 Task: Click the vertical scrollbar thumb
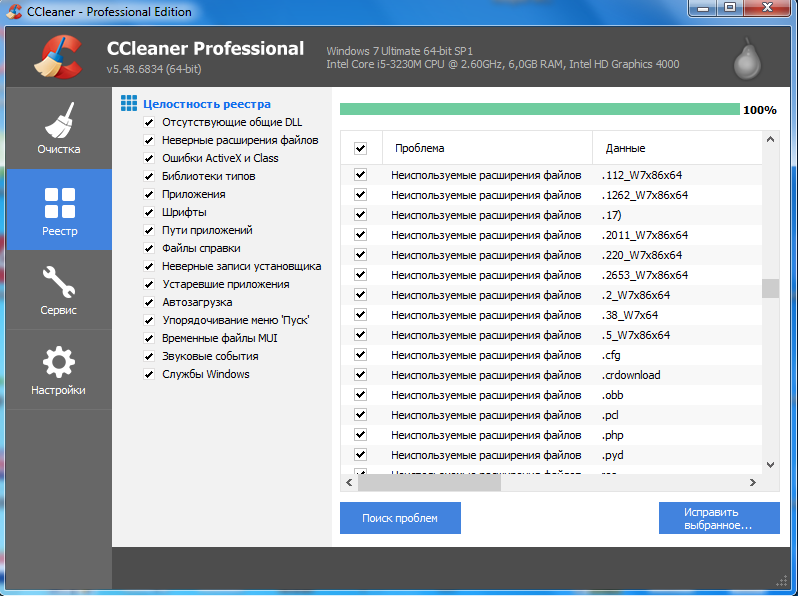pyautogui.click(x=771, y=288)
